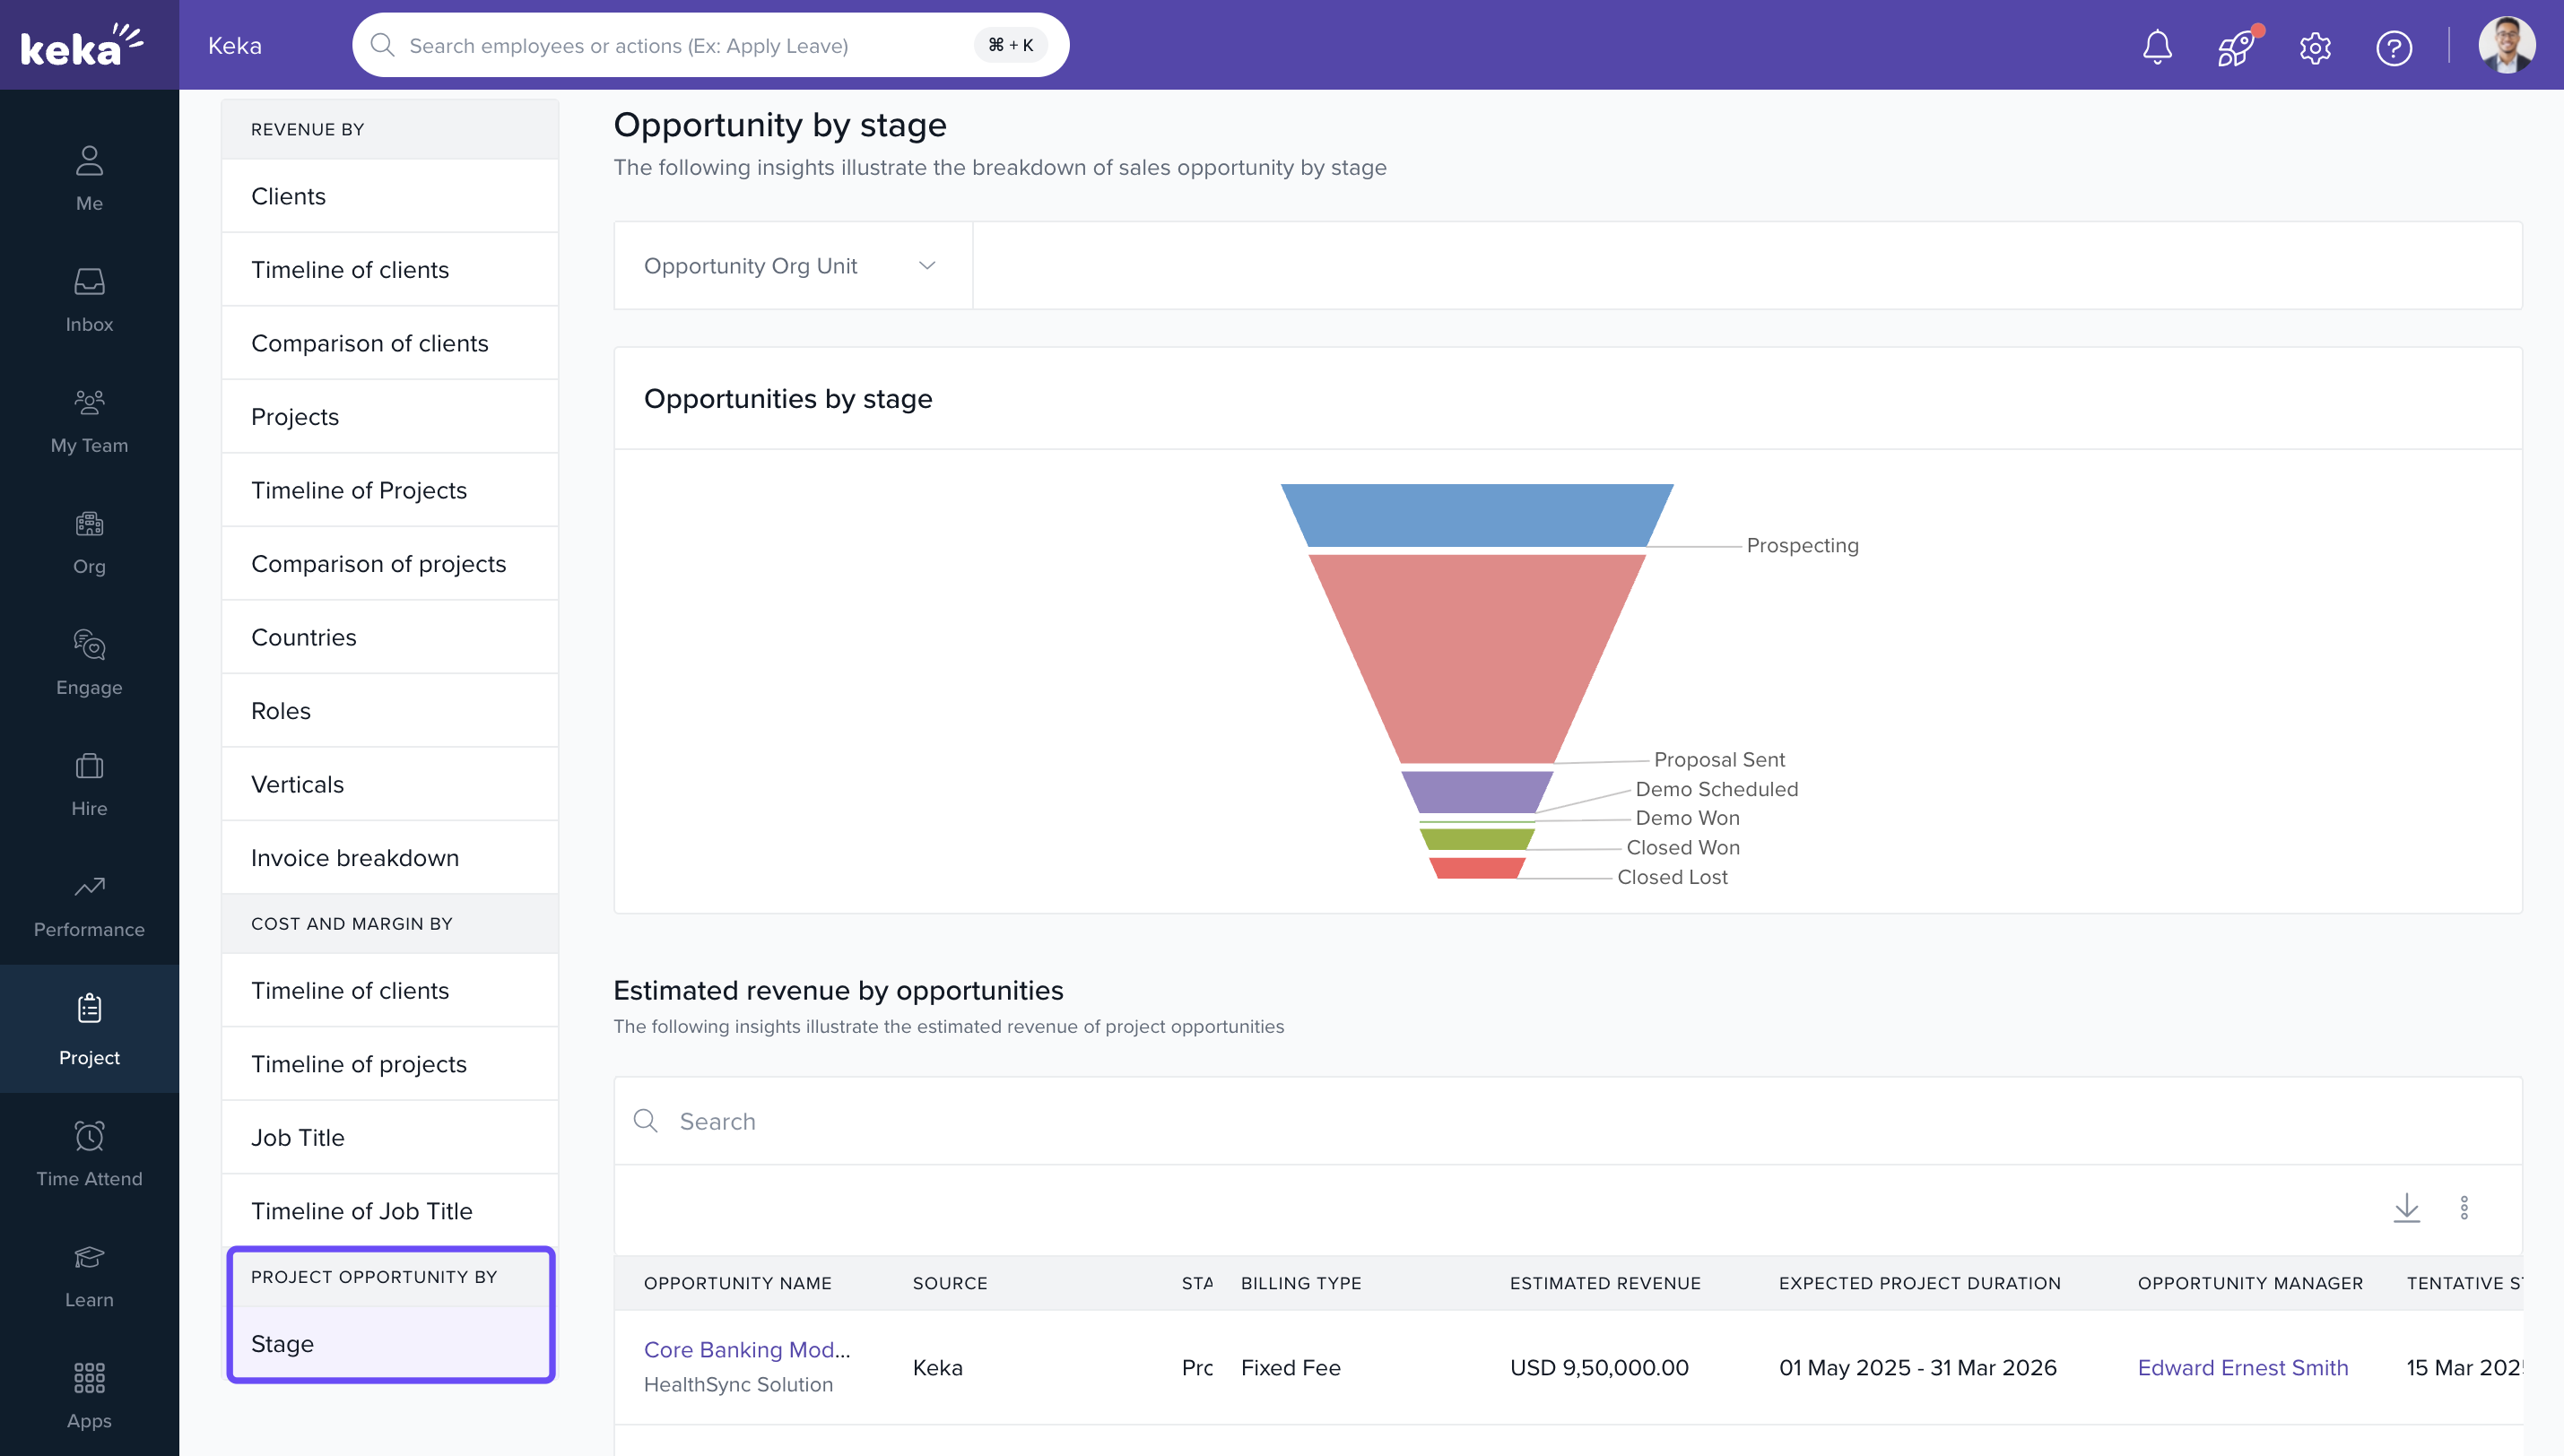Screen dimensions: 2564x1456
Task: Select the Invoice breakdown report
Action: click(355, 858)
